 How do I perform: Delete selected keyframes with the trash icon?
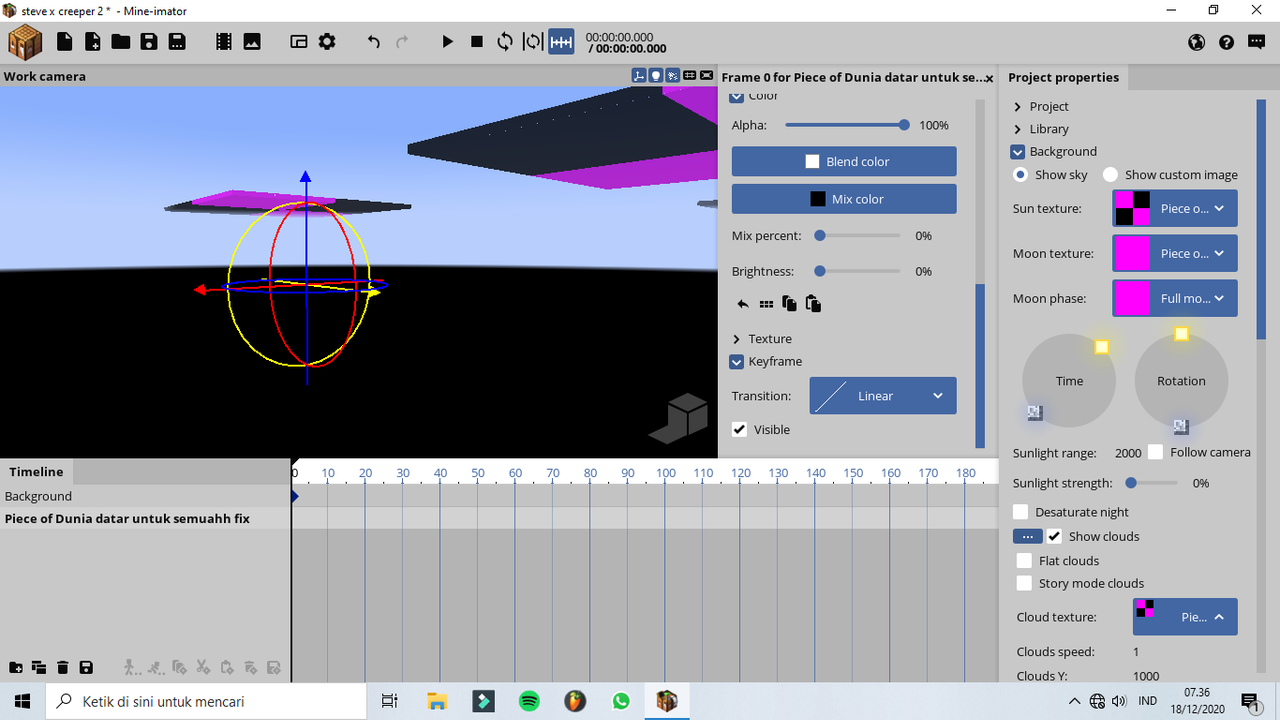(x=62, y=667)
